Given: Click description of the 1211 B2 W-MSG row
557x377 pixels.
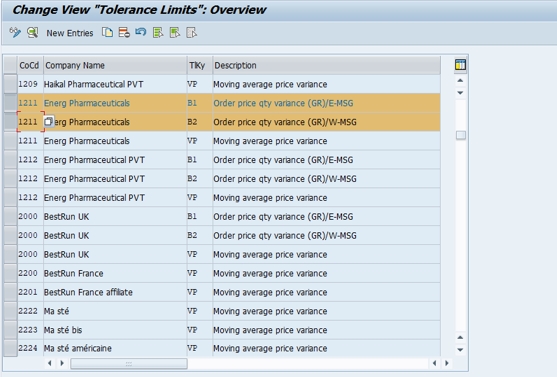Looking at the screenshot, I should click(x=285, y=122).
